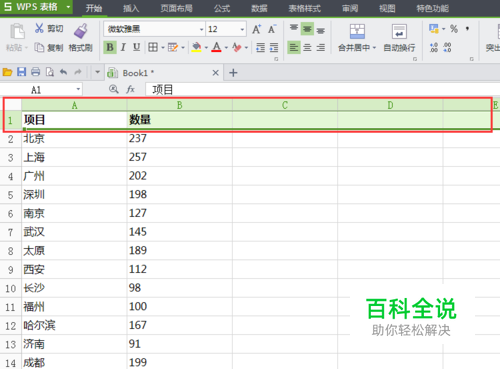This screenshot has height=369, width=500.
Task: Select the Format Painter (格式刷) brush
Action: click(x=81, y=31)
